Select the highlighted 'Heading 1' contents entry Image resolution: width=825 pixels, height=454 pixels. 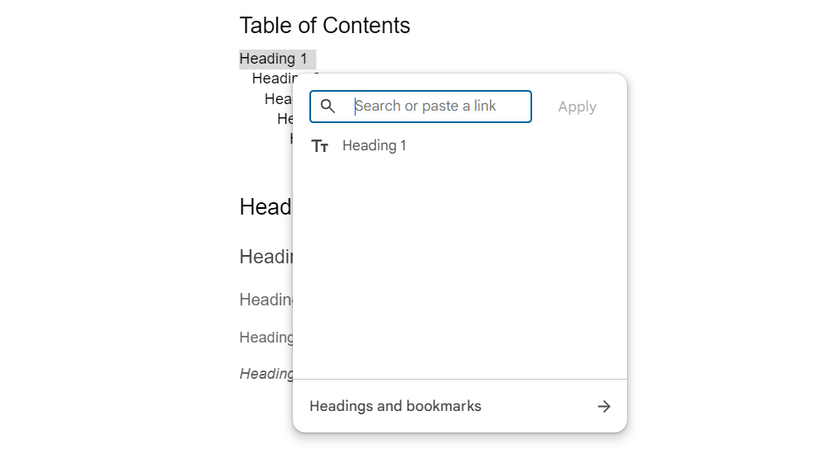coord(274,59)
